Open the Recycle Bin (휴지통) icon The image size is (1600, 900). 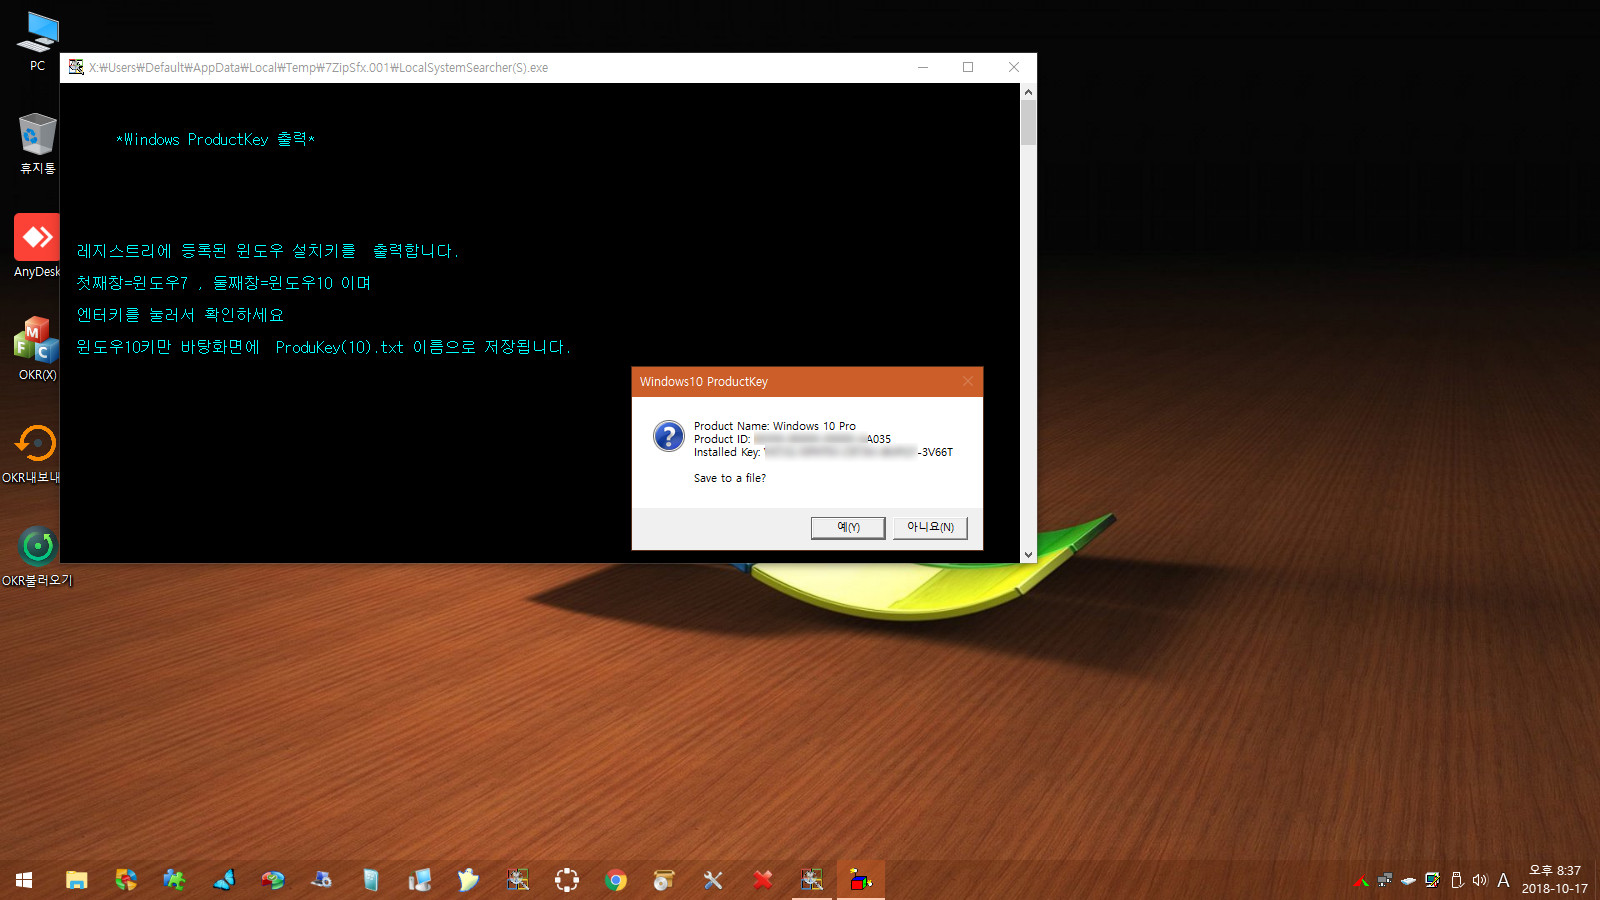point(37,144)
